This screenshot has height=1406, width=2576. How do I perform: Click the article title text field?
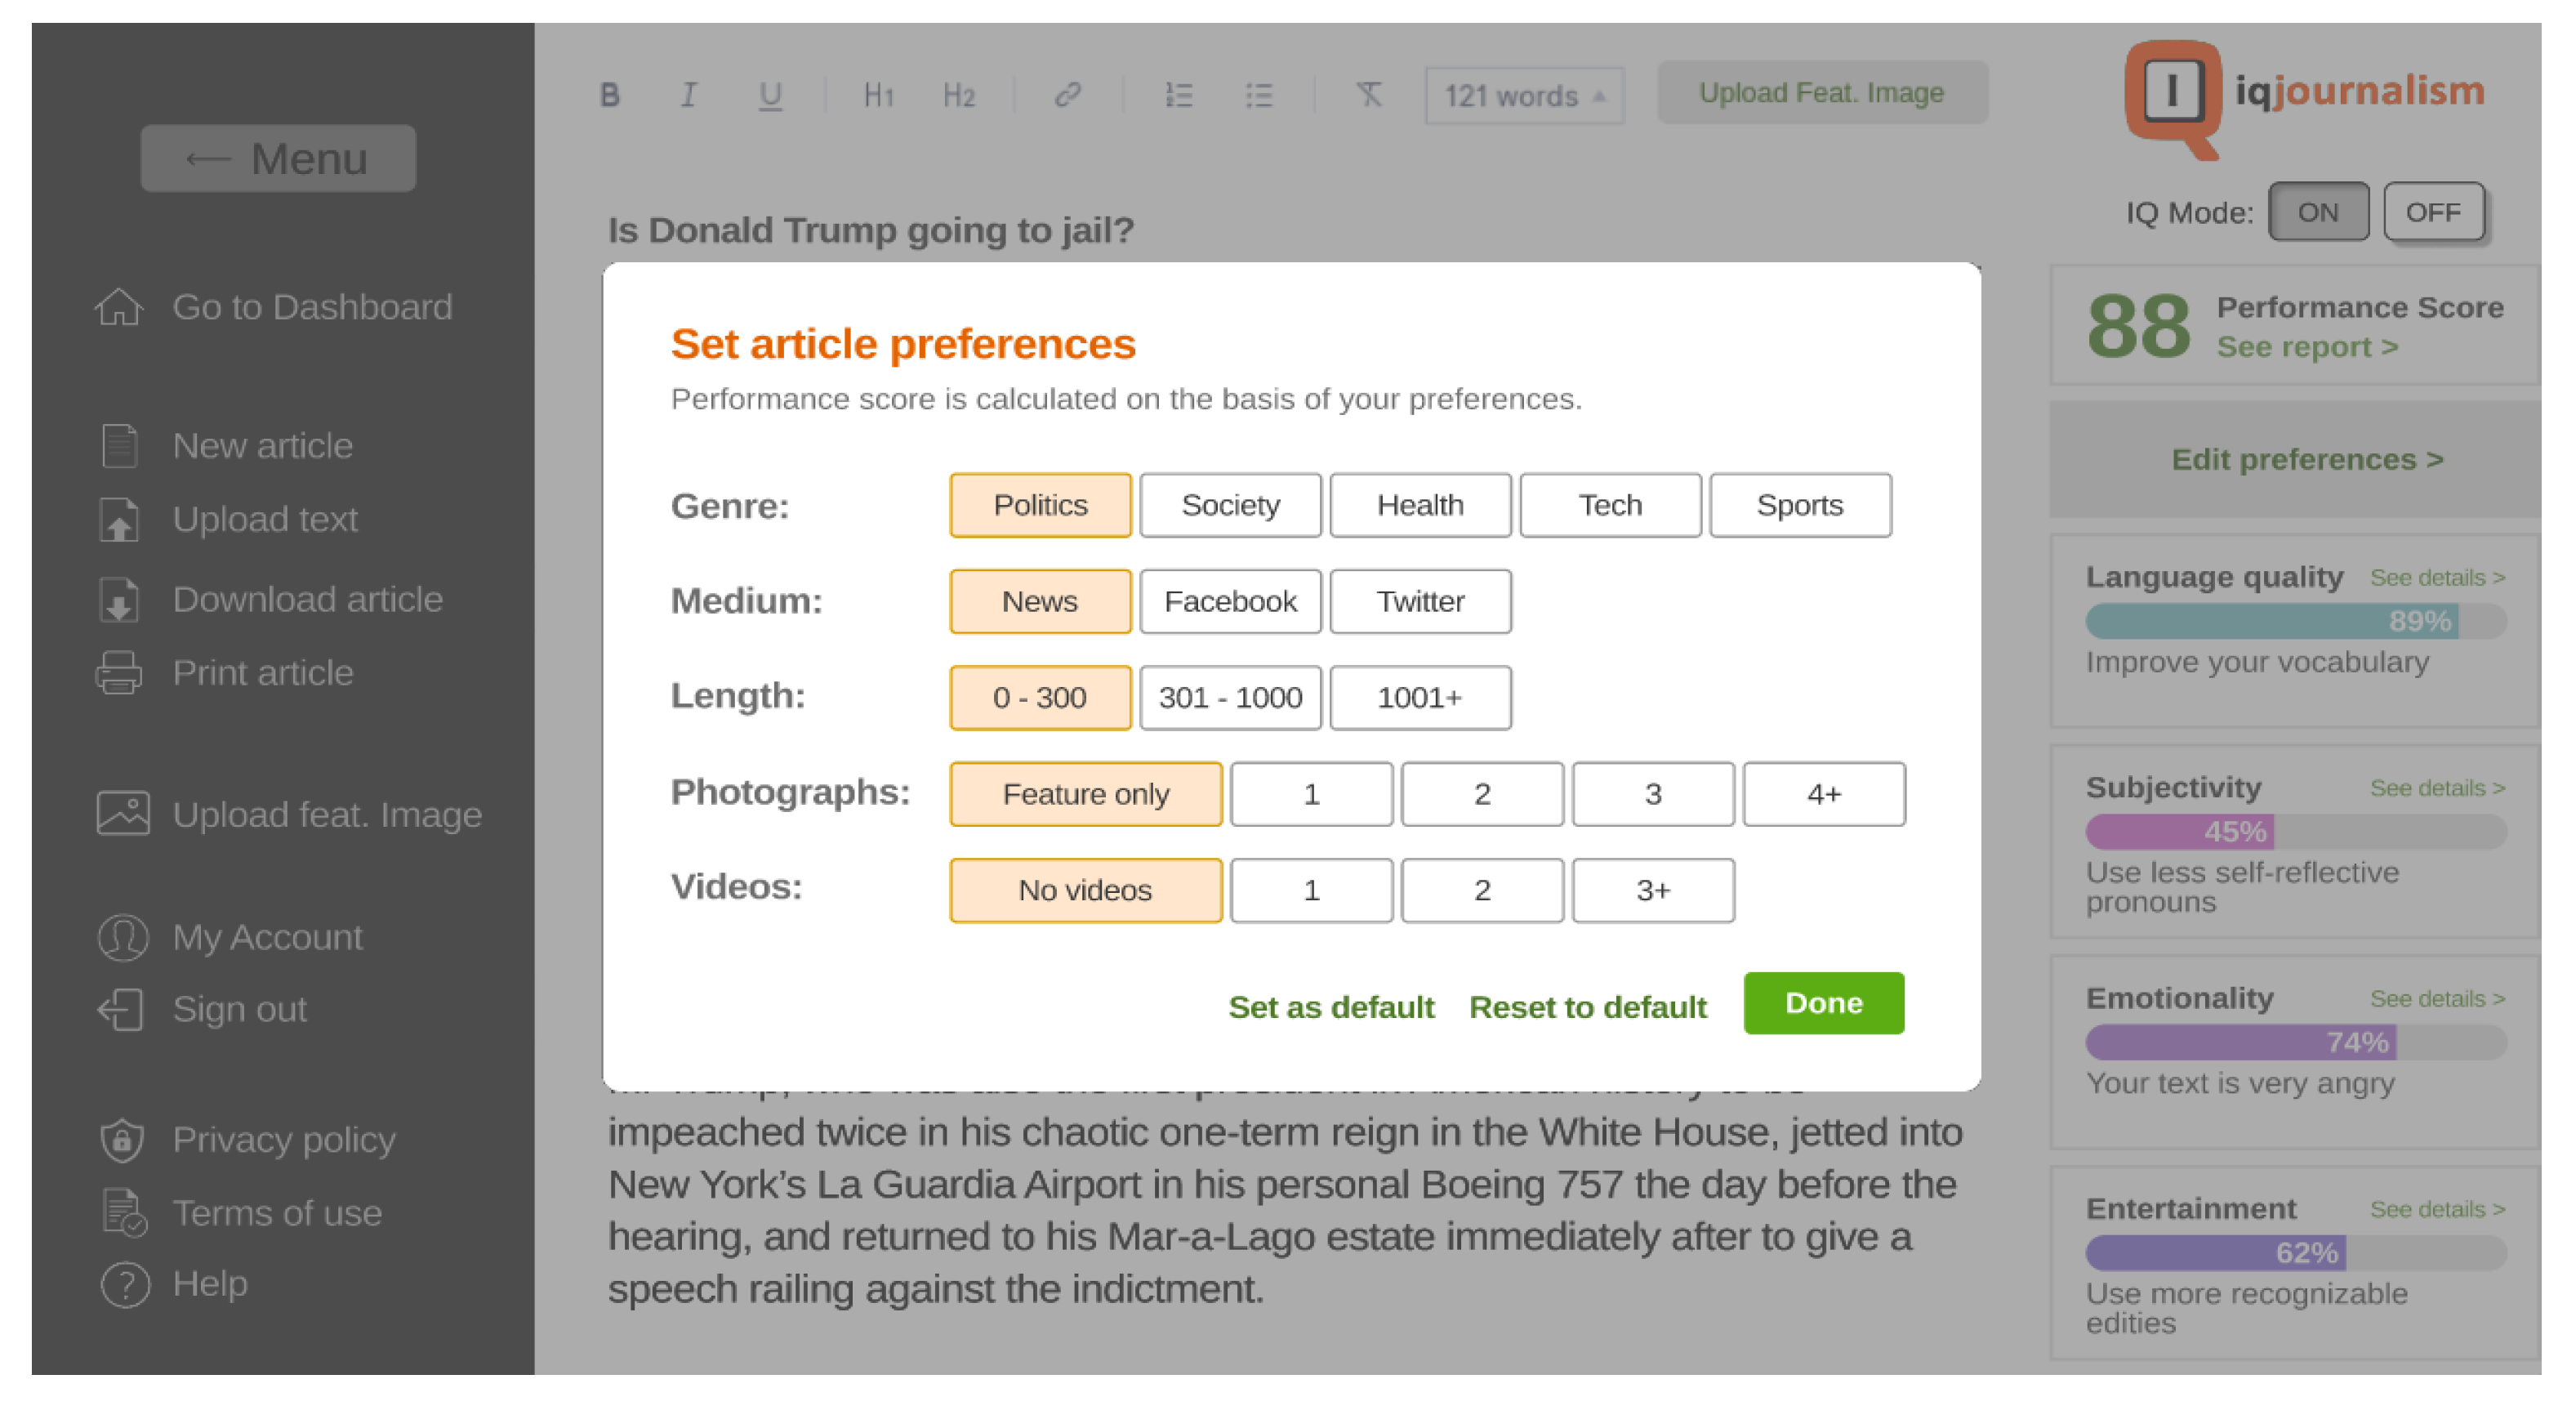coord(870,230)
